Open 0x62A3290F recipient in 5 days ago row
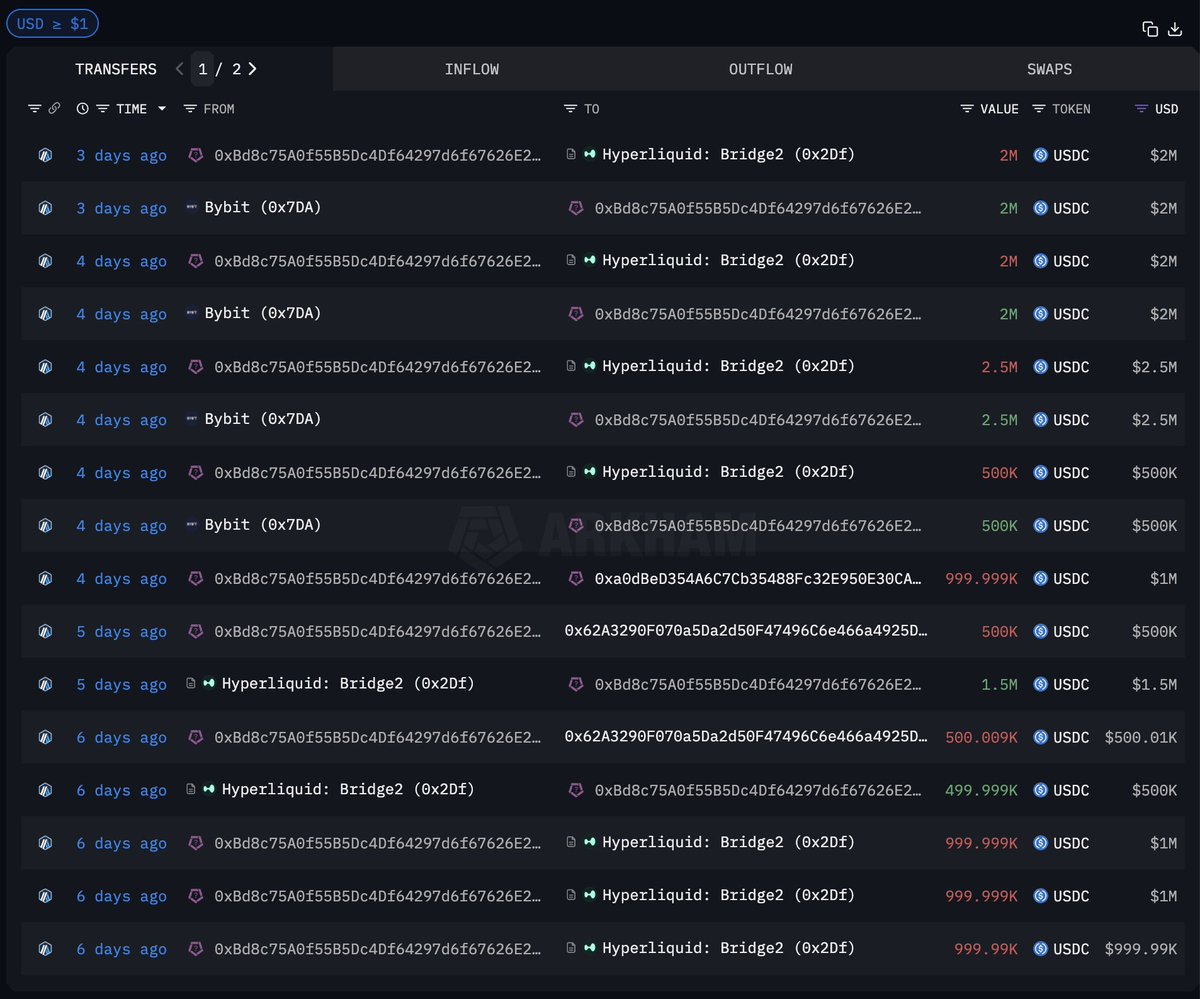This screenshot has height=999, width=1200. (x=746, y=631)
